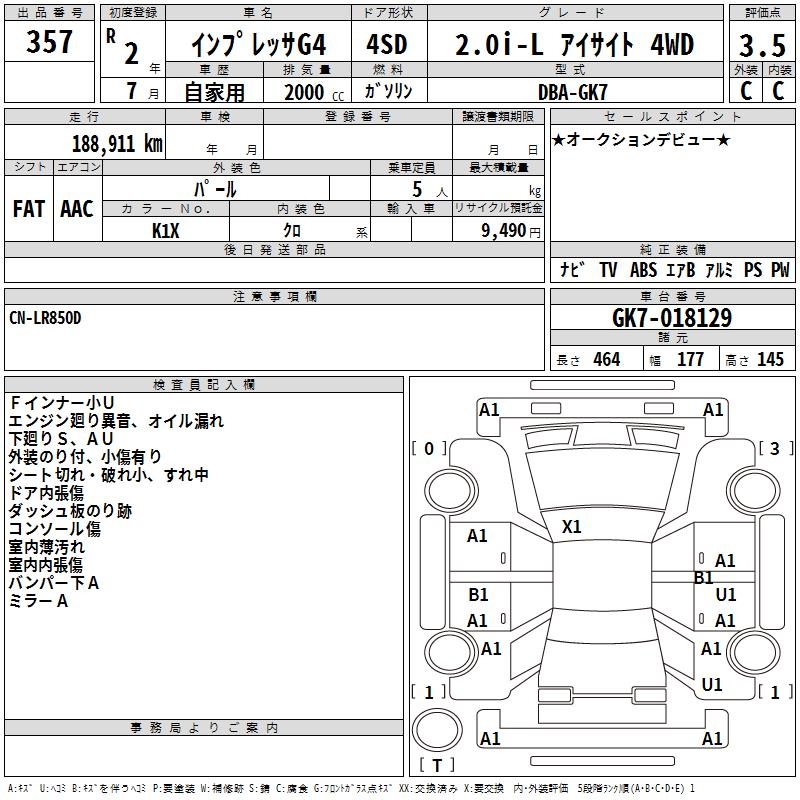Click the door type value 4SD
The image size is (800, 800).
[x=387, y=44]
